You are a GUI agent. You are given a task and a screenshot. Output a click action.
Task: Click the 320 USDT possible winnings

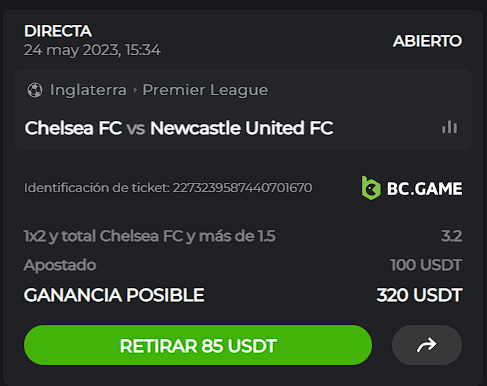419,295
